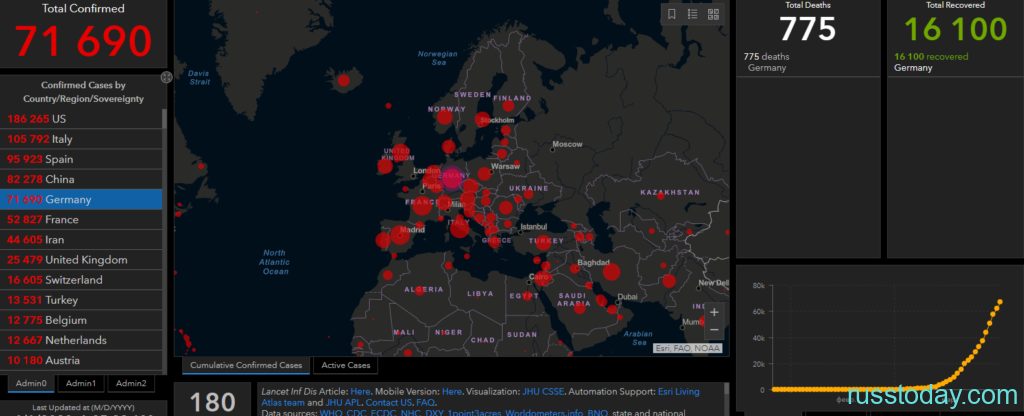Open the Active Cases map tab
The width and height of the screenshot is (1024, 416).
(345, 365)
